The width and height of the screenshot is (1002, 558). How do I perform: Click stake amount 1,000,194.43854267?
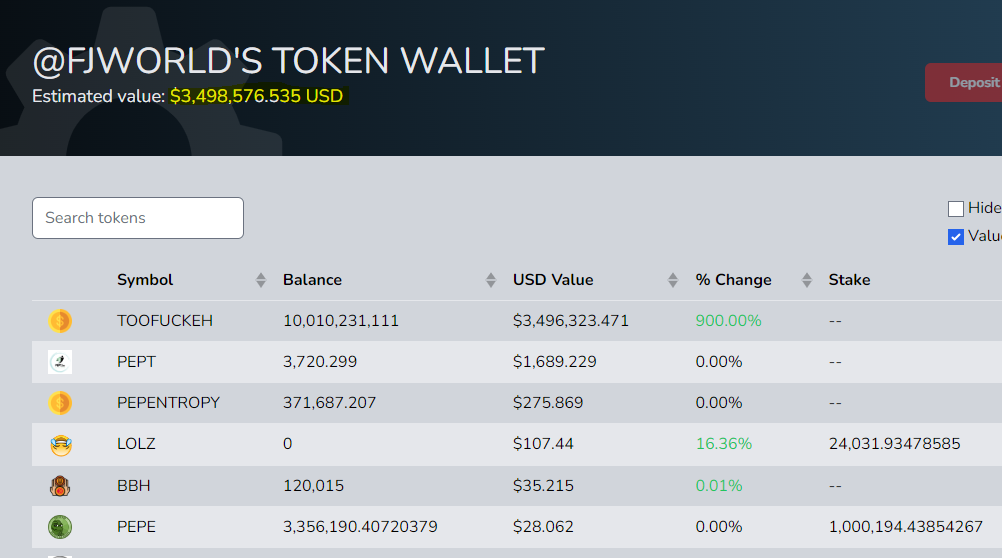coord(906,527)
